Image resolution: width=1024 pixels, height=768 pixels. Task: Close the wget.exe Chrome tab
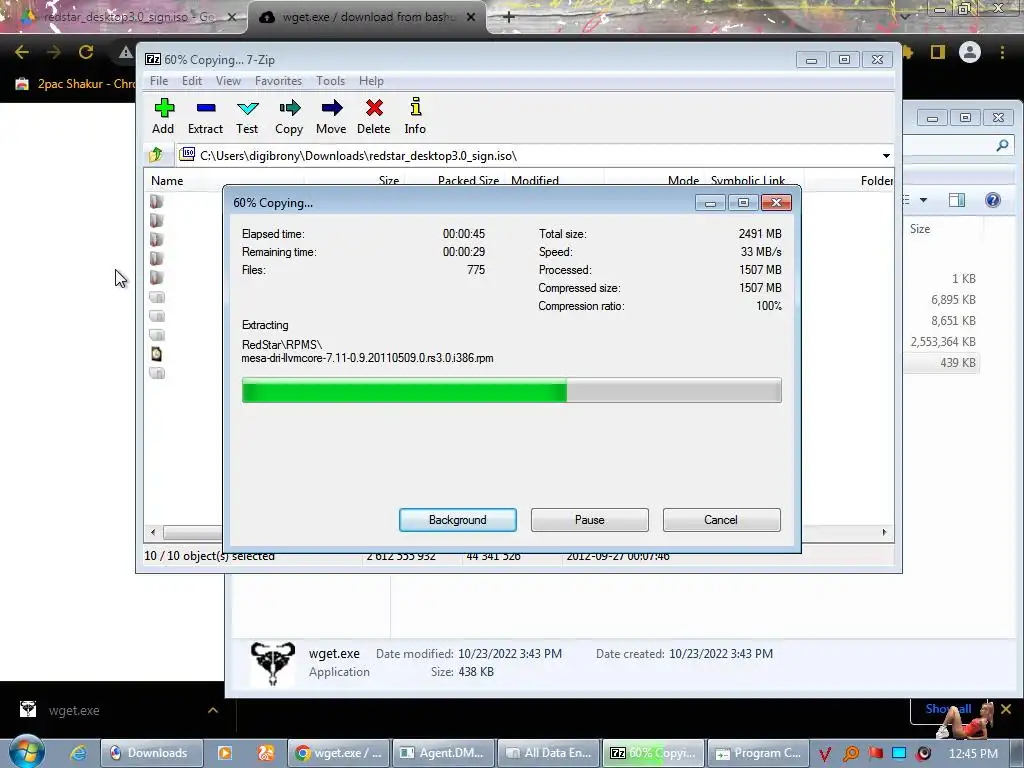click(x=471, y=17)
